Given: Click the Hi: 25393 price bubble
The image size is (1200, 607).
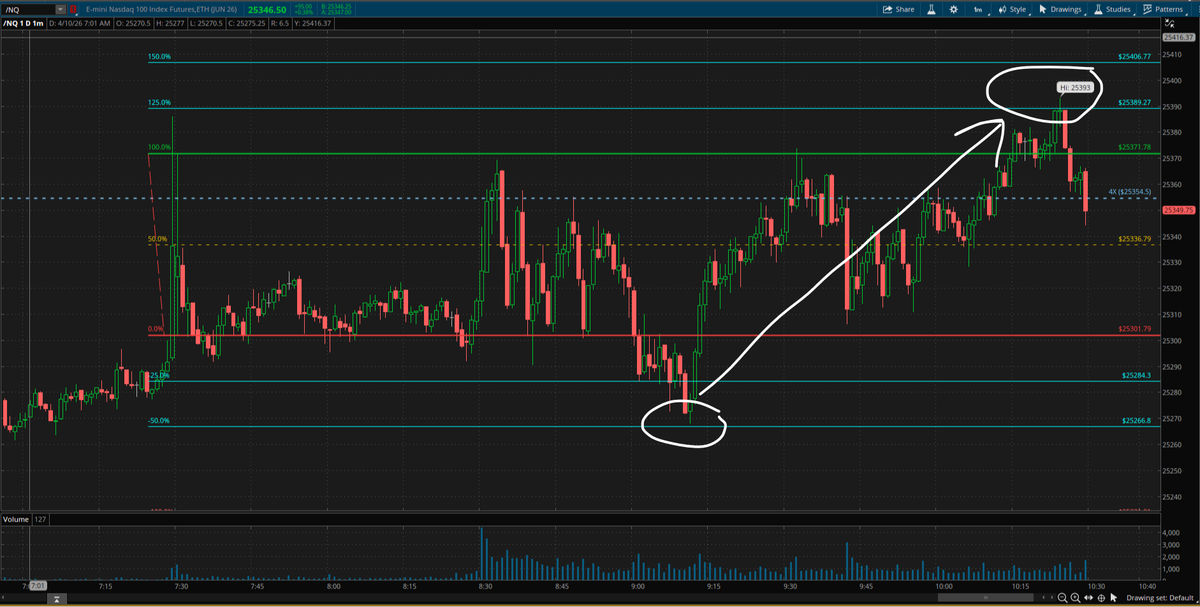Looking at the screenshot, I should coord(1073,88).
